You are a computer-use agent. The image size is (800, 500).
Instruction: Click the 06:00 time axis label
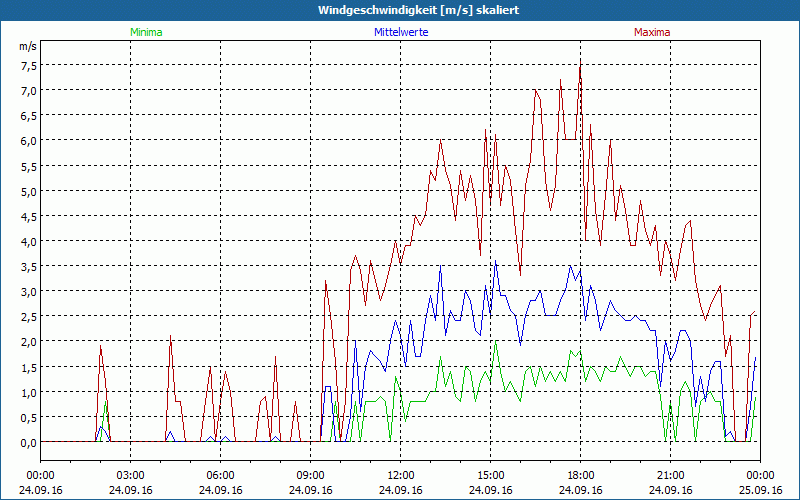coord(220,476)
